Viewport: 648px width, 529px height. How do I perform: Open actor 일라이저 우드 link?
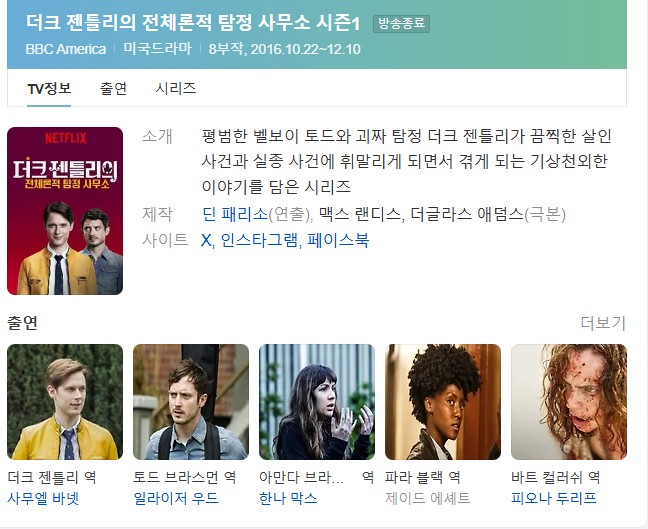176,498
